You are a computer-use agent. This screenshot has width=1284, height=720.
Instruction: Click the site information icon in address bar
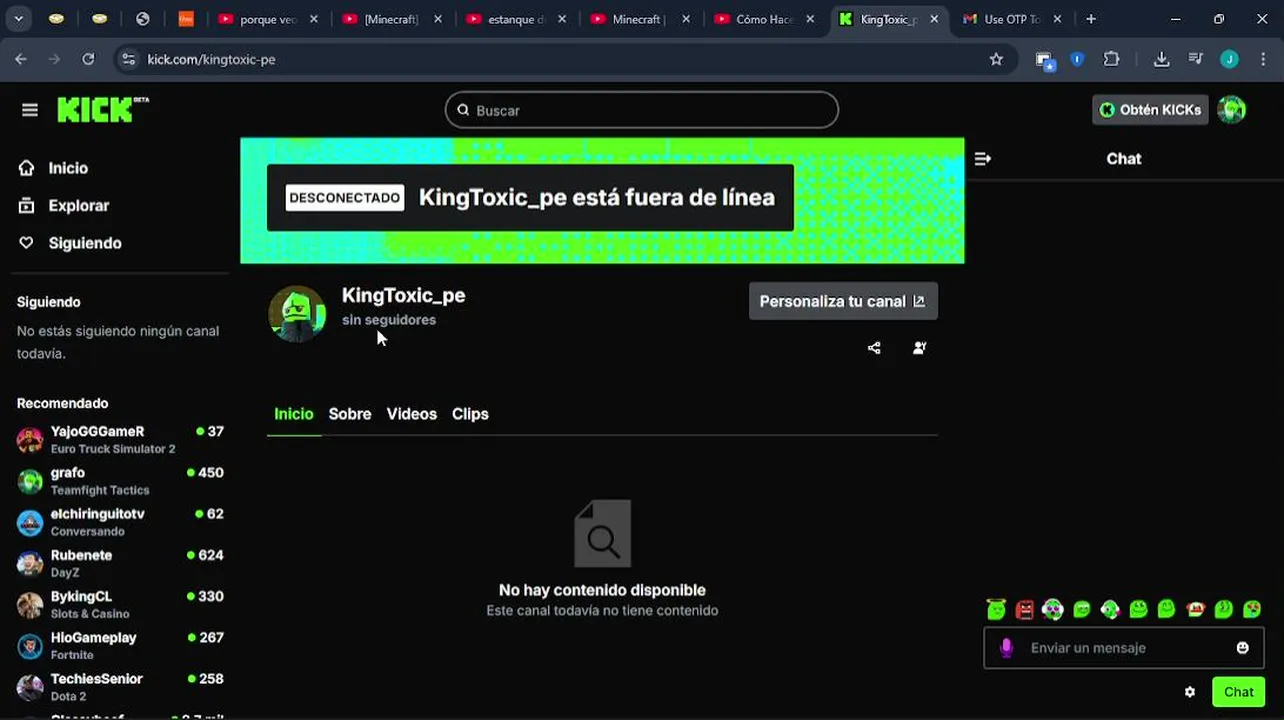pyautogui.click(x=128, y=59)
